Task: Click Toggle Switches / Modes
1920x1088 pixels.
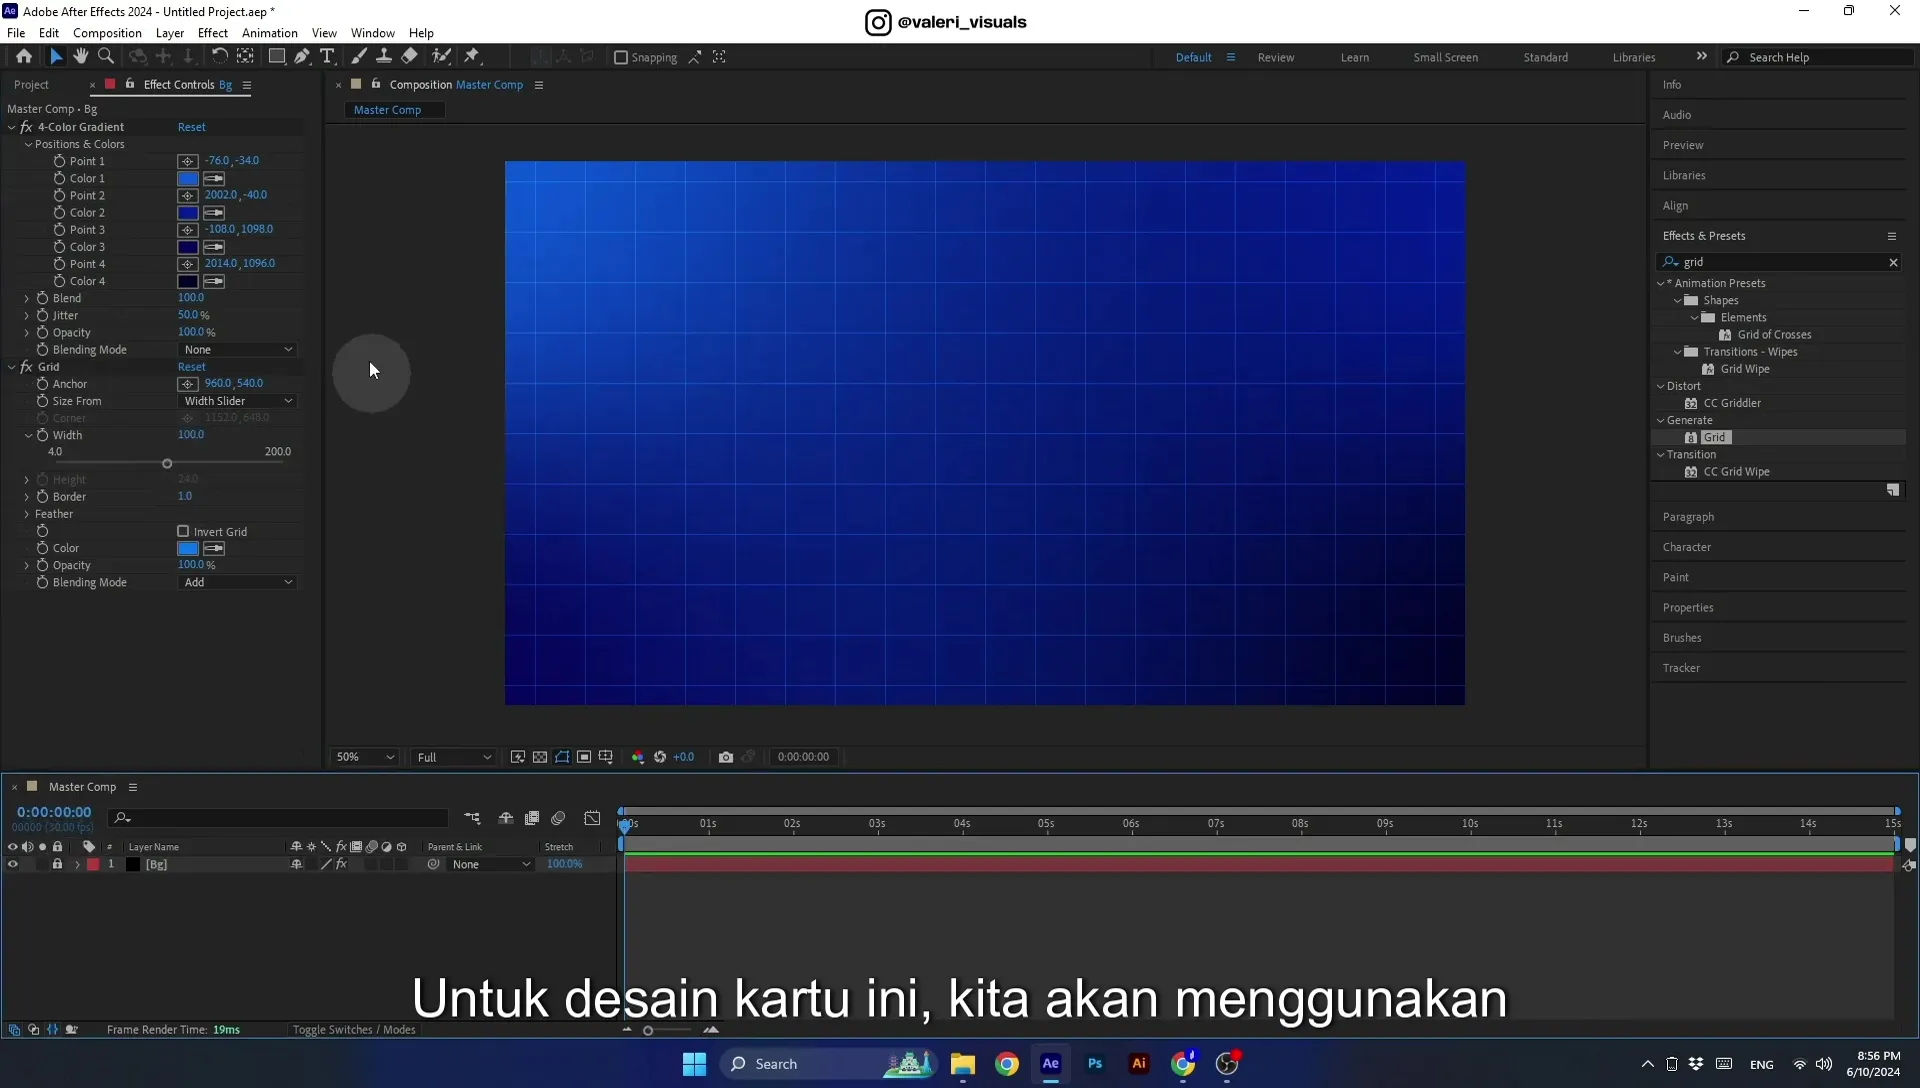Action: pyautogui.click(x=354, y=1030)
